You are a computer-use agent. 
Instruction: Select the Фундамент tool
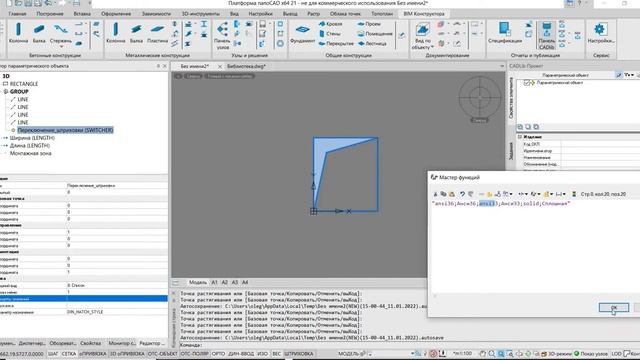pyautogui.click(x=302, y=33)
